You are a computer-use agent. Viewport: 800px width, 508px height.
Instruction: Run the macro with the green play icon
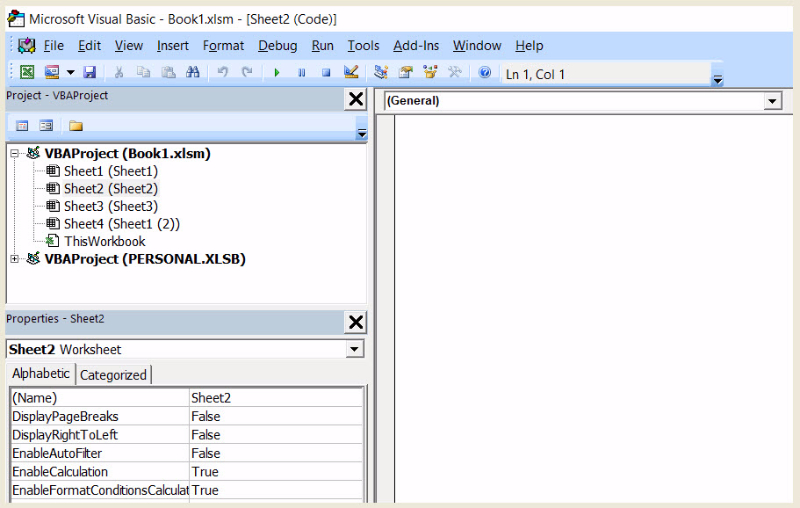(277, 73)
